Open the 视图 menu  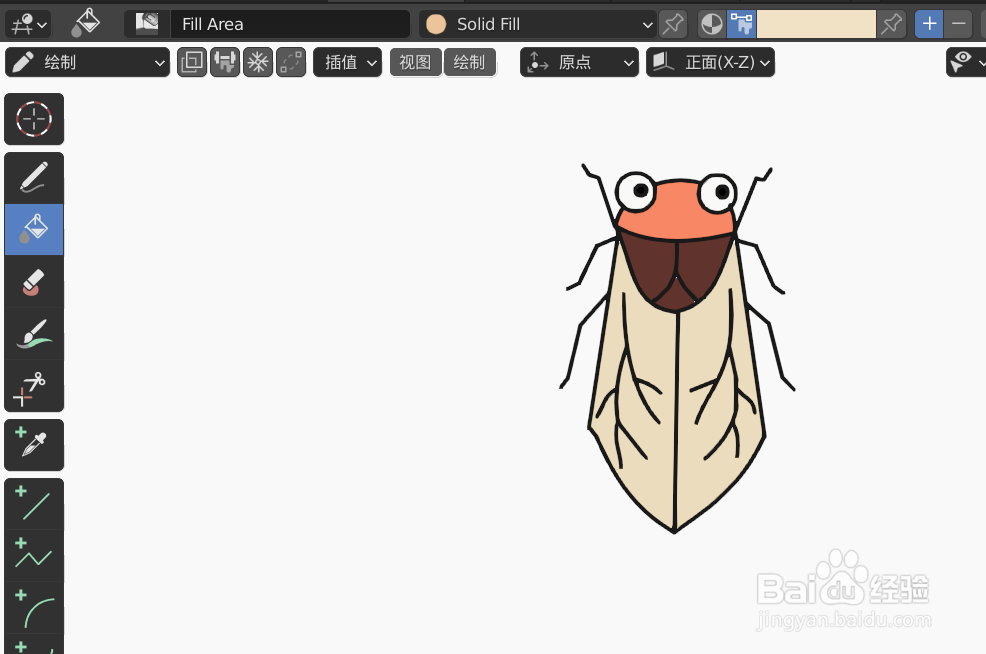[x=415, y=62]
